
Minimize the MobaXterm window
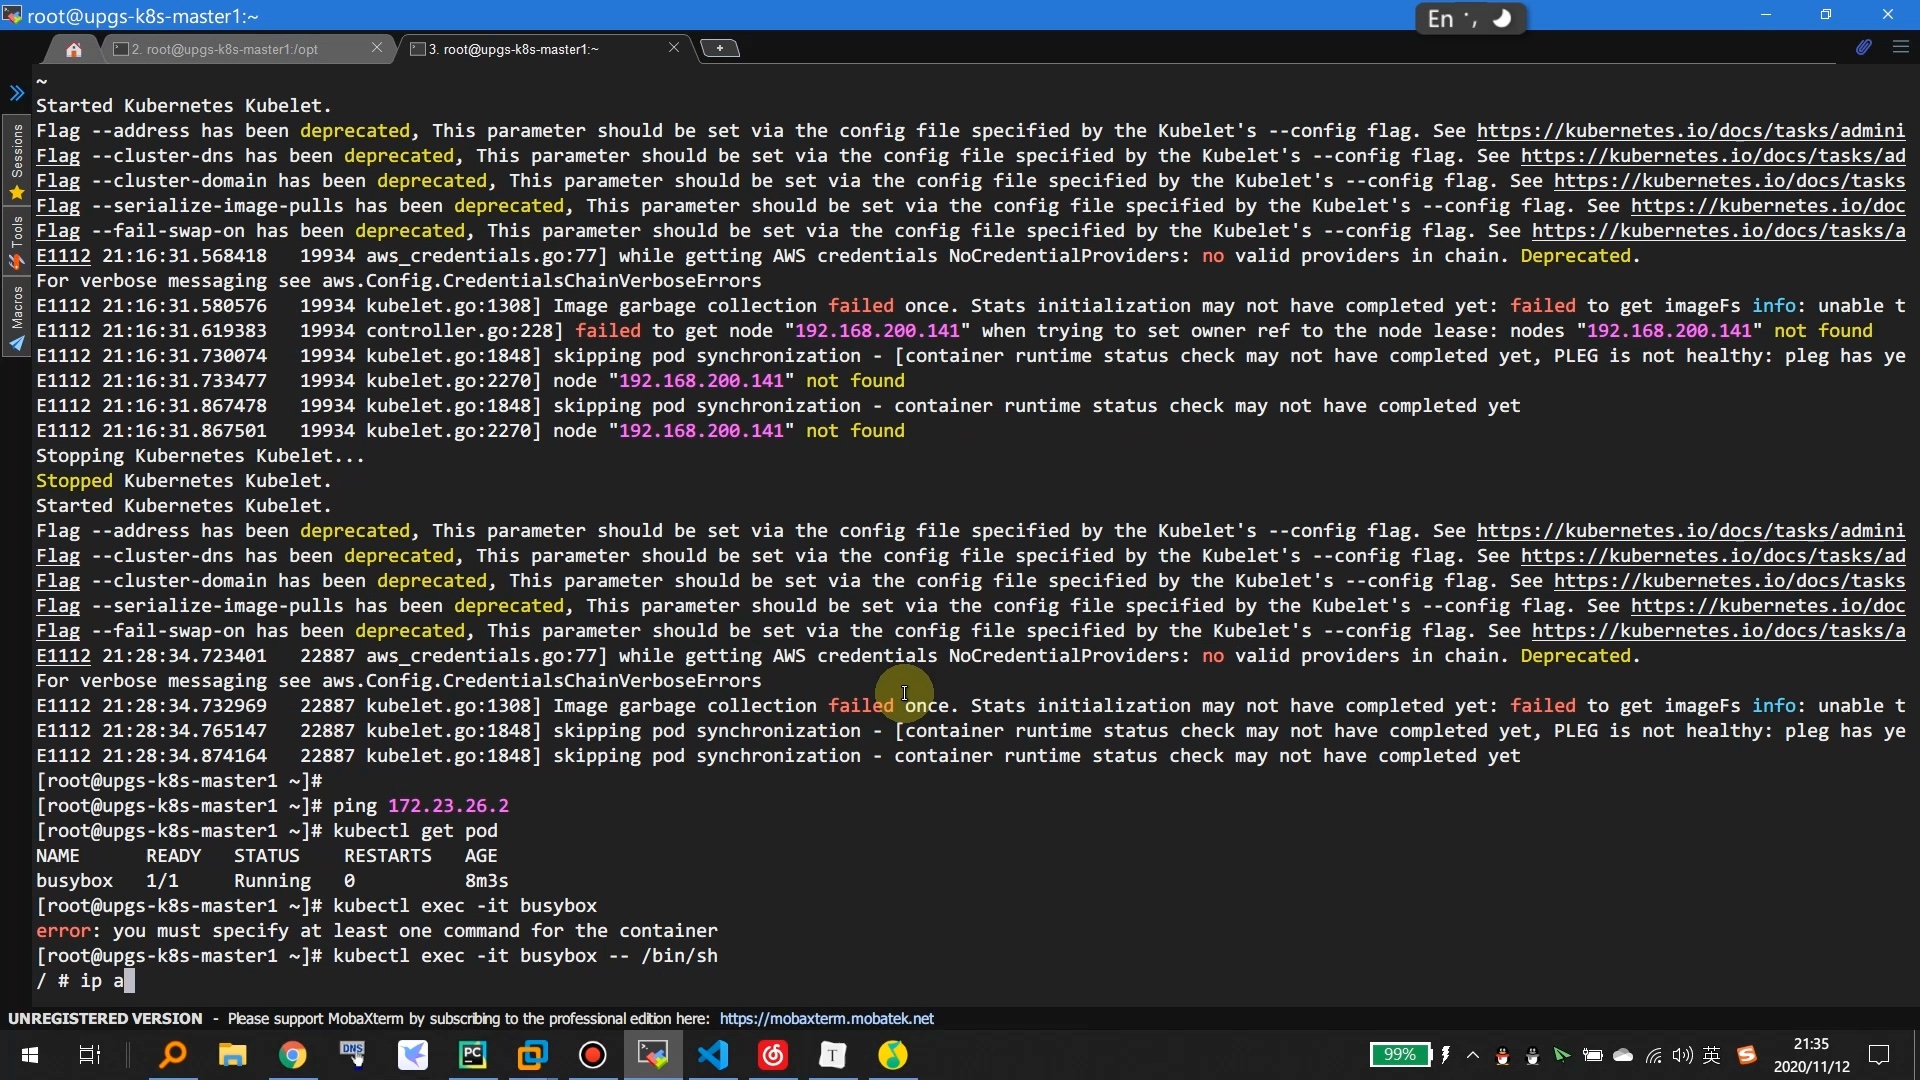[1766, 15]
